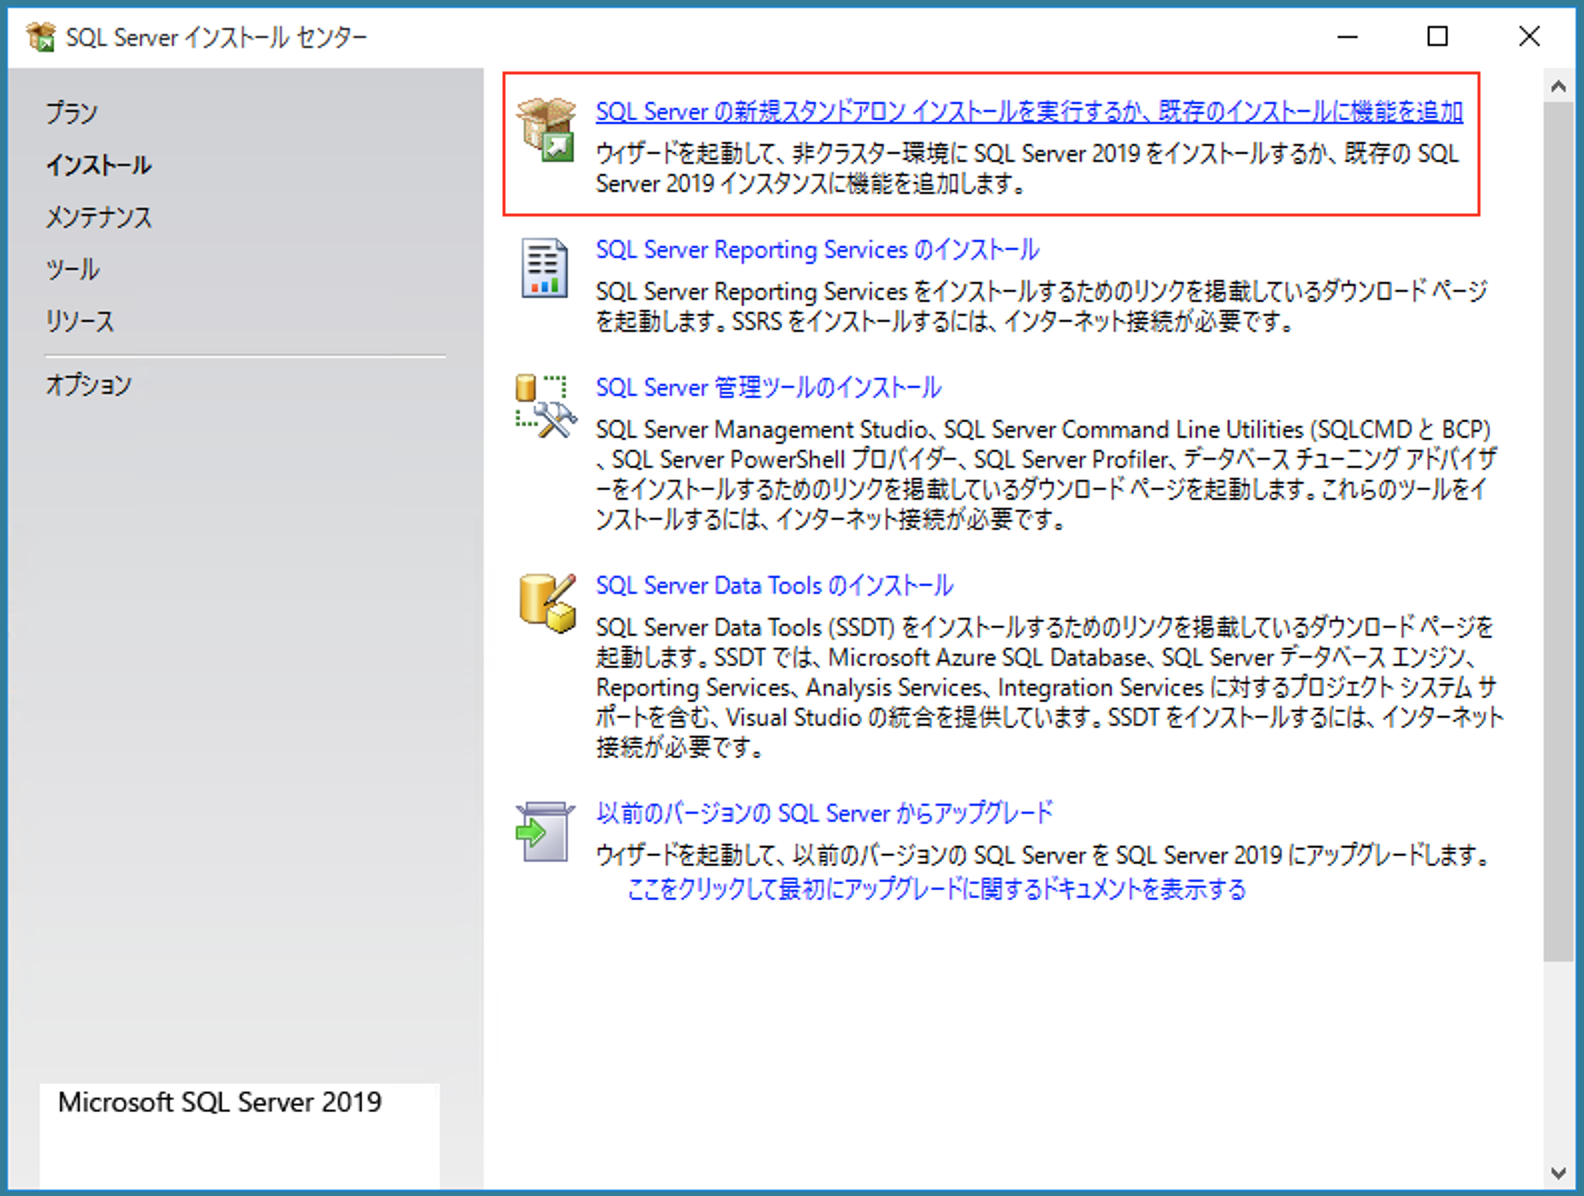Open the メンテナンス section
Viewport: 1584px width, 1196px height.
pyautogui.click(x=99, y=217)
